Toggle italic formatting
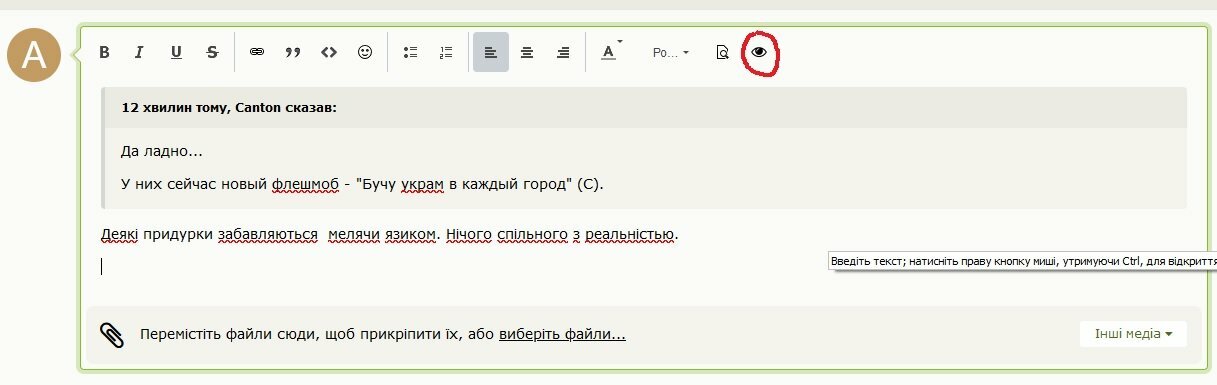1217x385 pixels. click(x=140, y=53)
